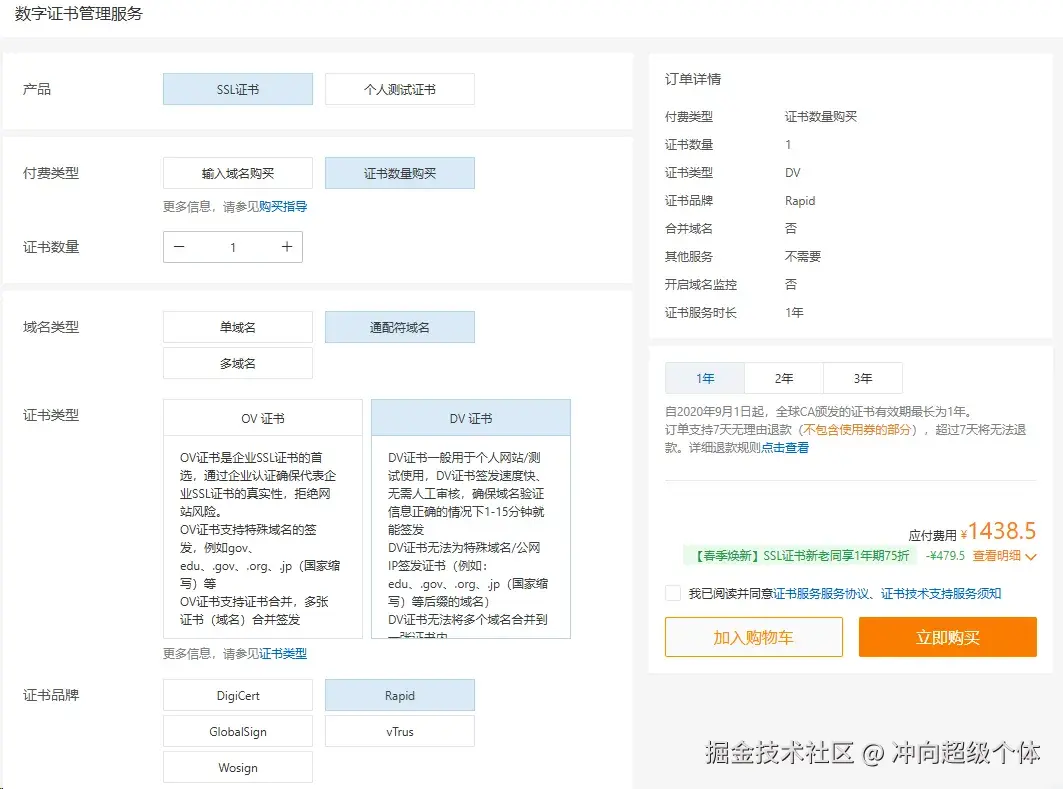This screenshot has width=1063, height=789.
Task: Choose 输入域名购买 payment type
Action: [238, 173]
